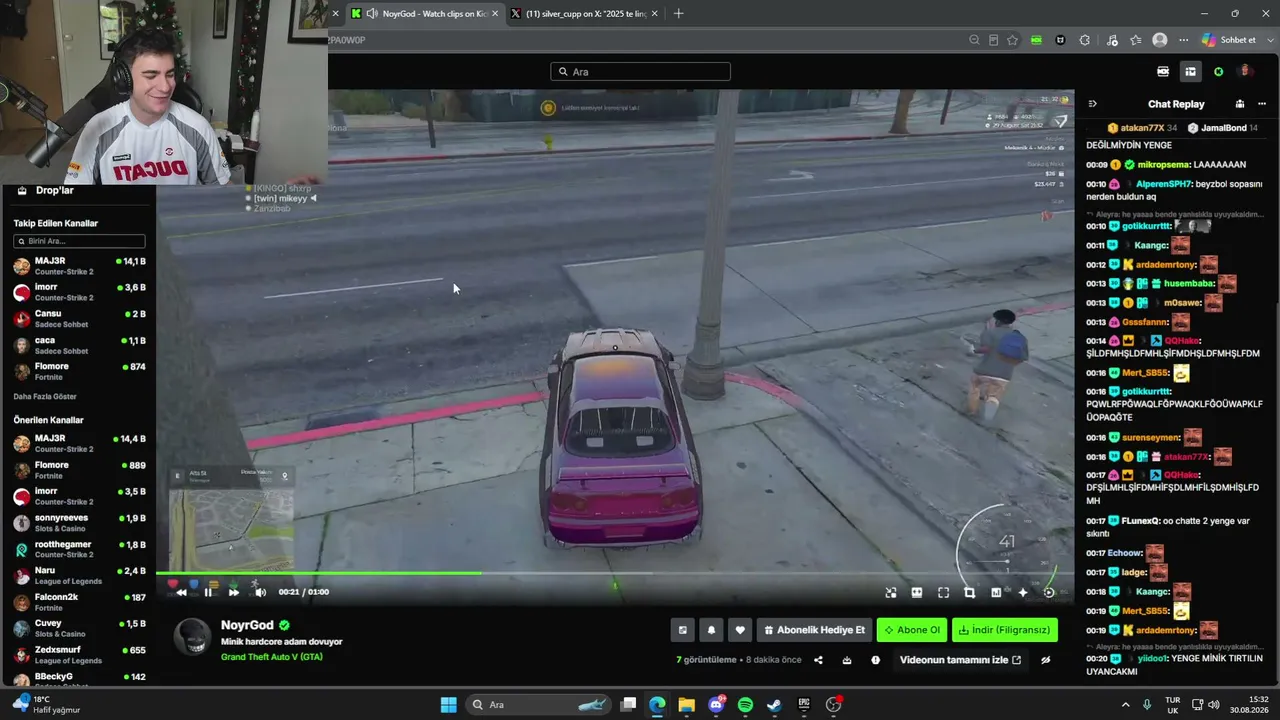Toggle NoyrGod notification bell
1280x720 pixels.
pyautogui.click(x=711, y=630)
